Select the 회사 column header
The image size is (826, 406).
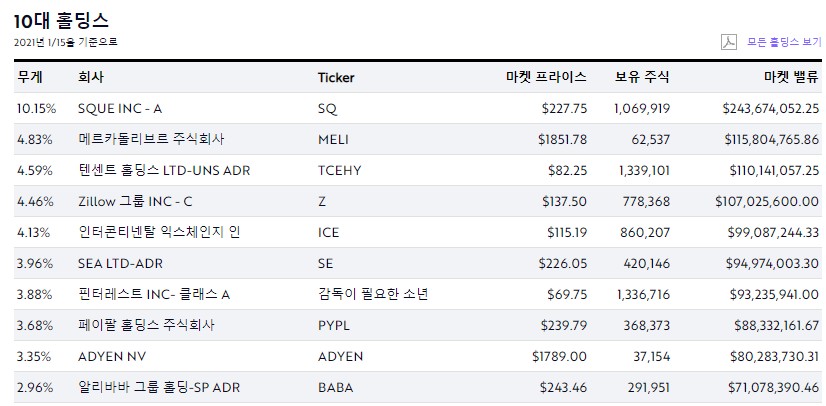(x=91, y=77)
